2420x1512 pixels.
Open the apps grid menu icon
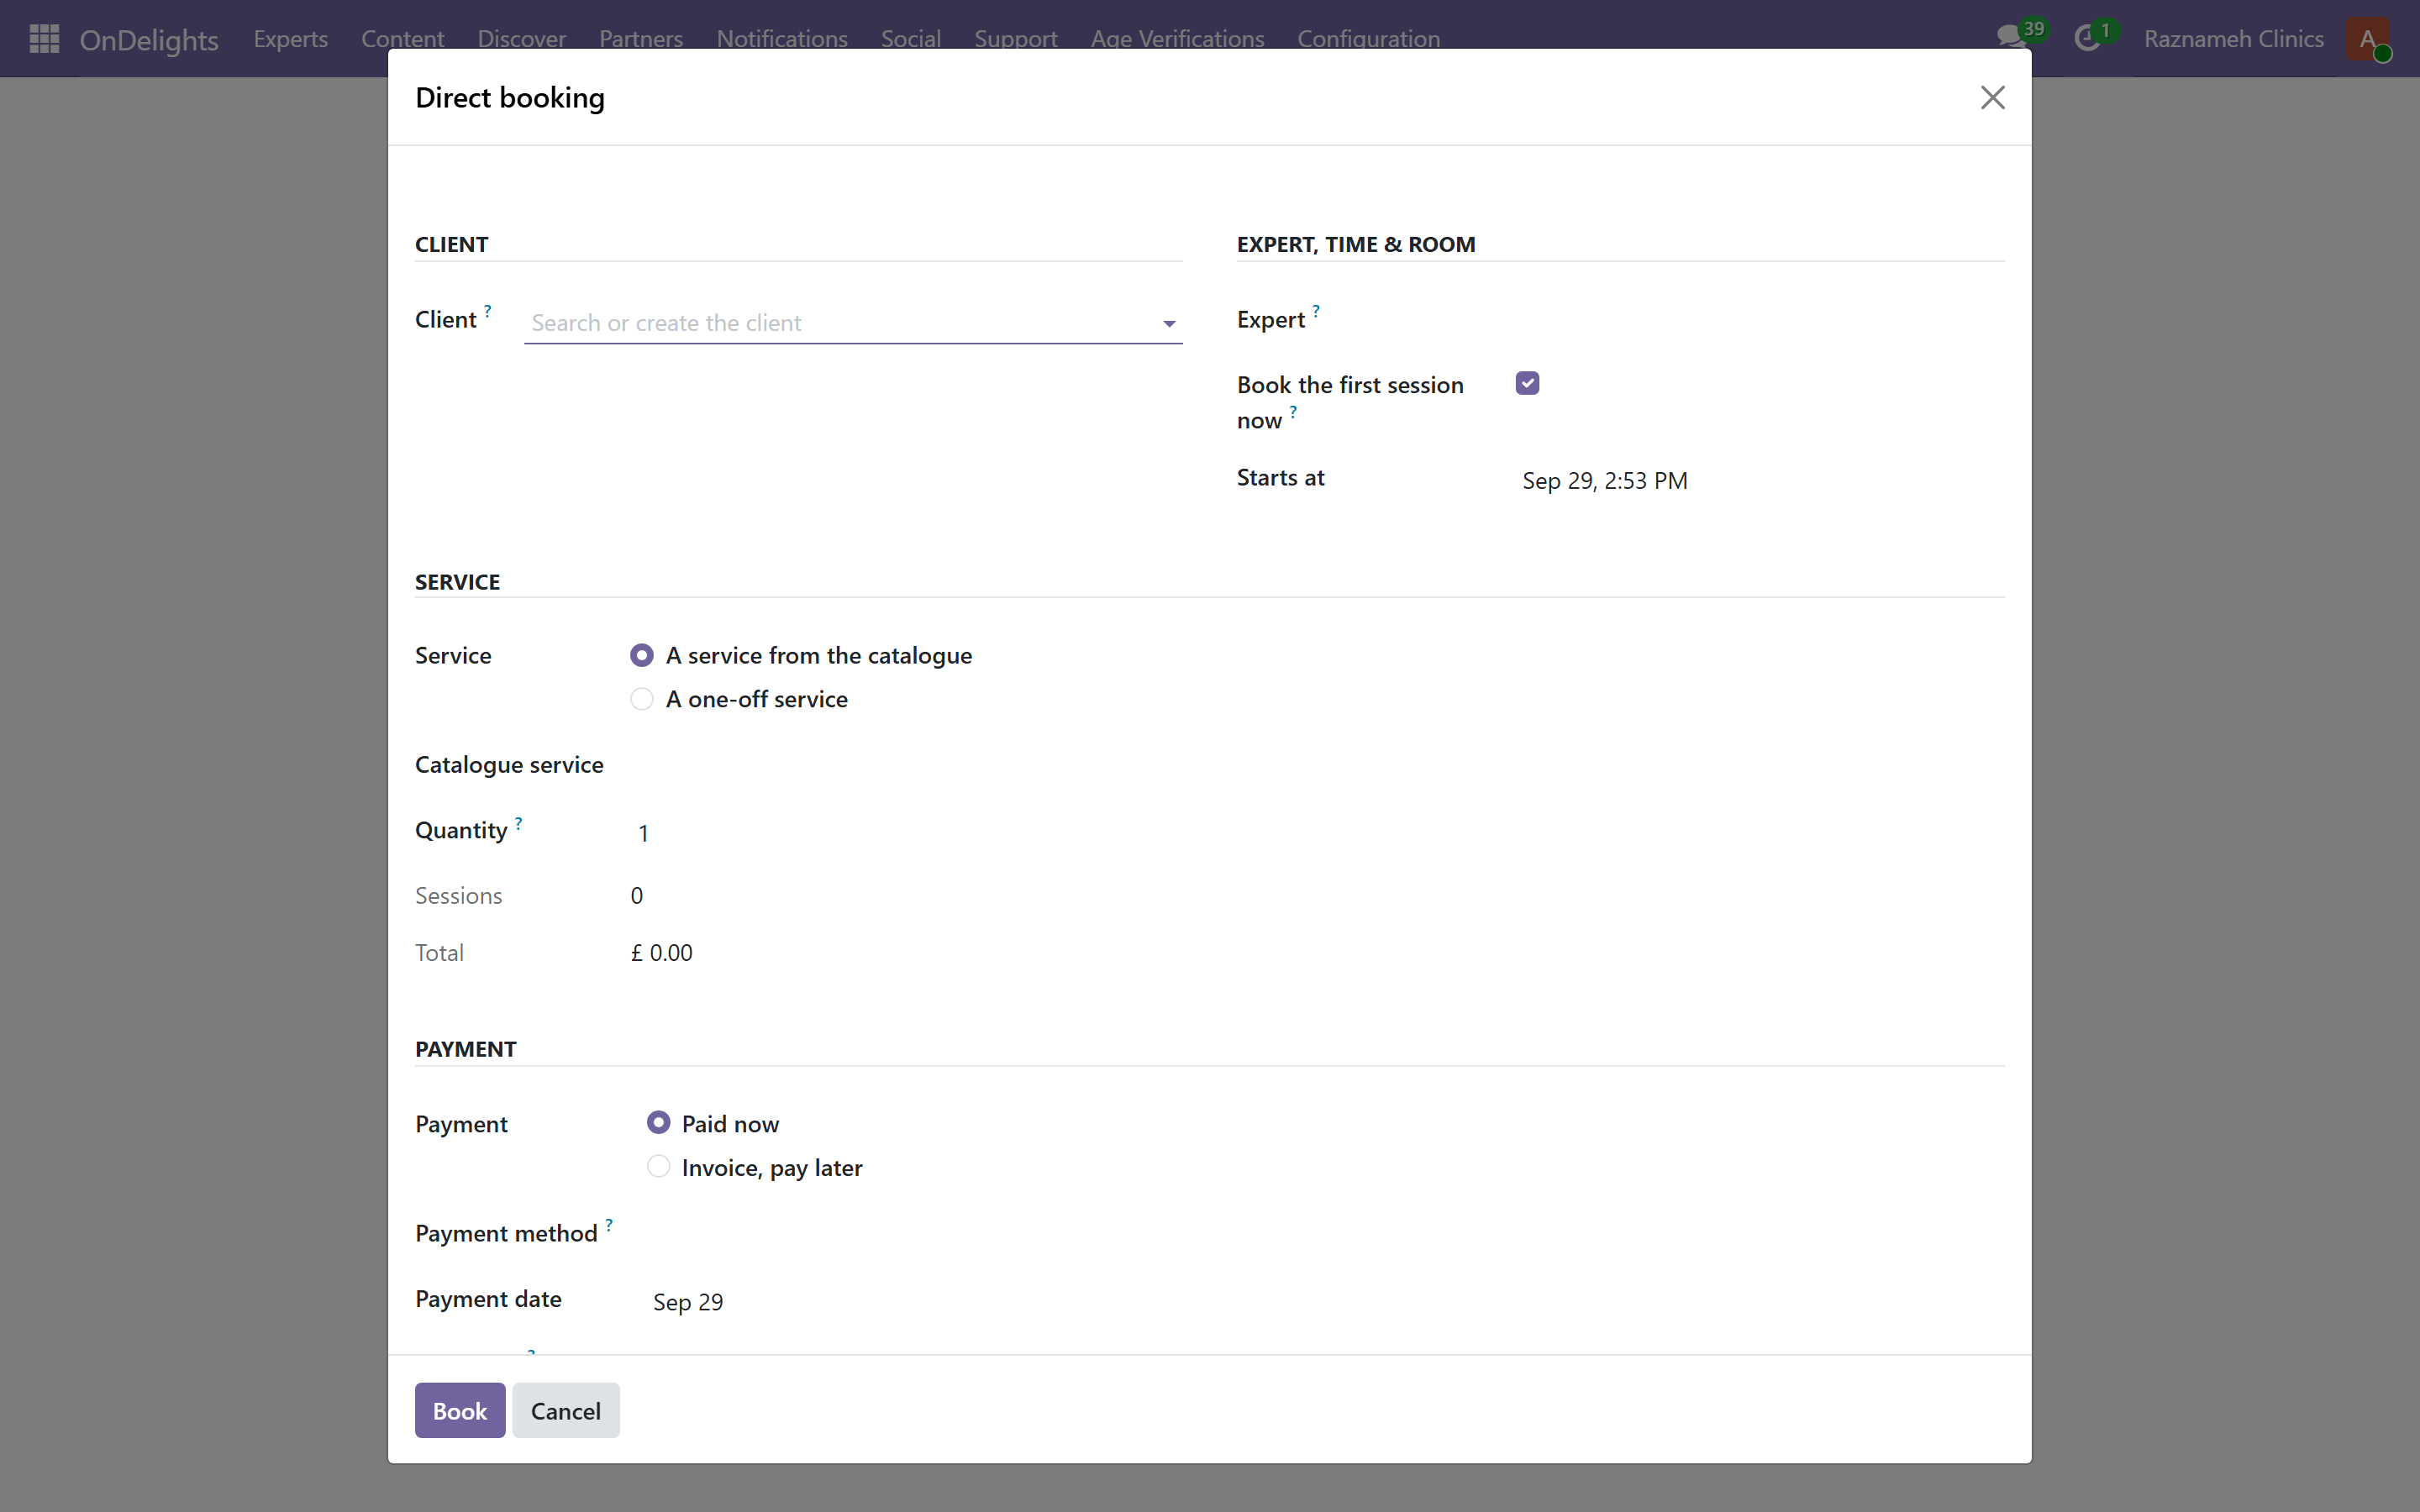point(44,38)
